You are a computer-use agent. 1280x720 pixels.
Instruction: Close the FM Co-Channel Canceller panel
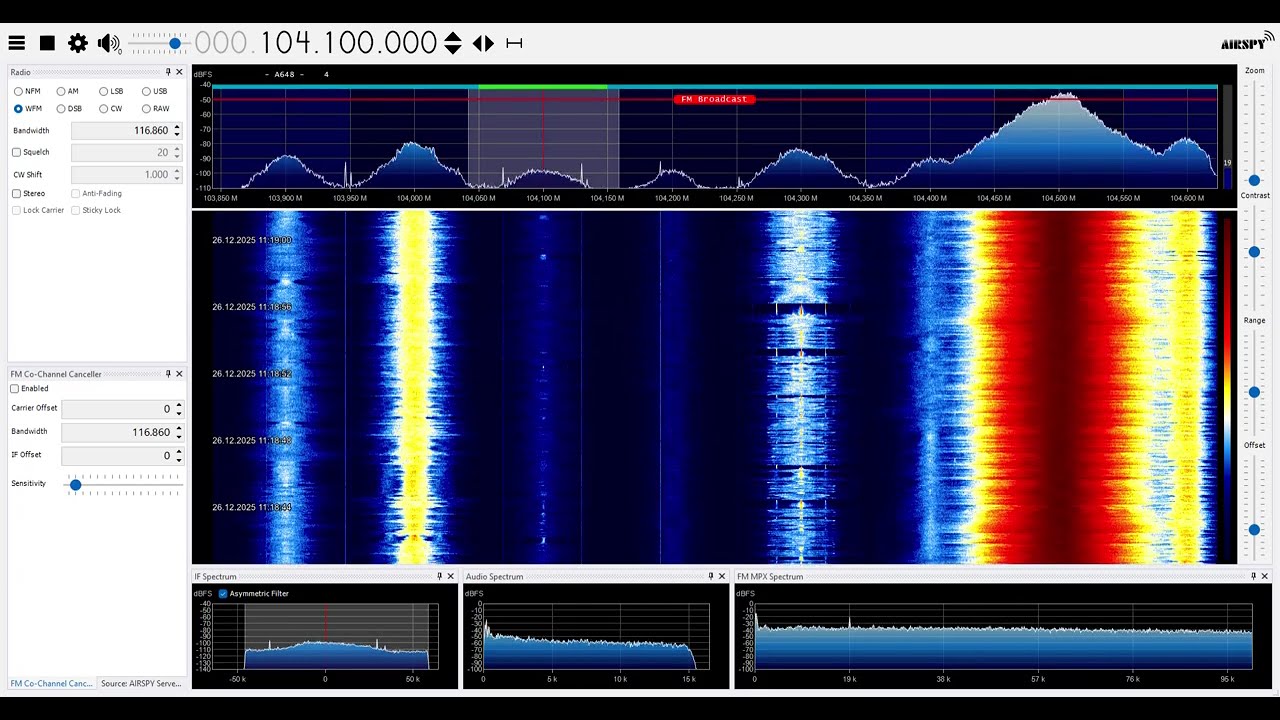[180, 374]
